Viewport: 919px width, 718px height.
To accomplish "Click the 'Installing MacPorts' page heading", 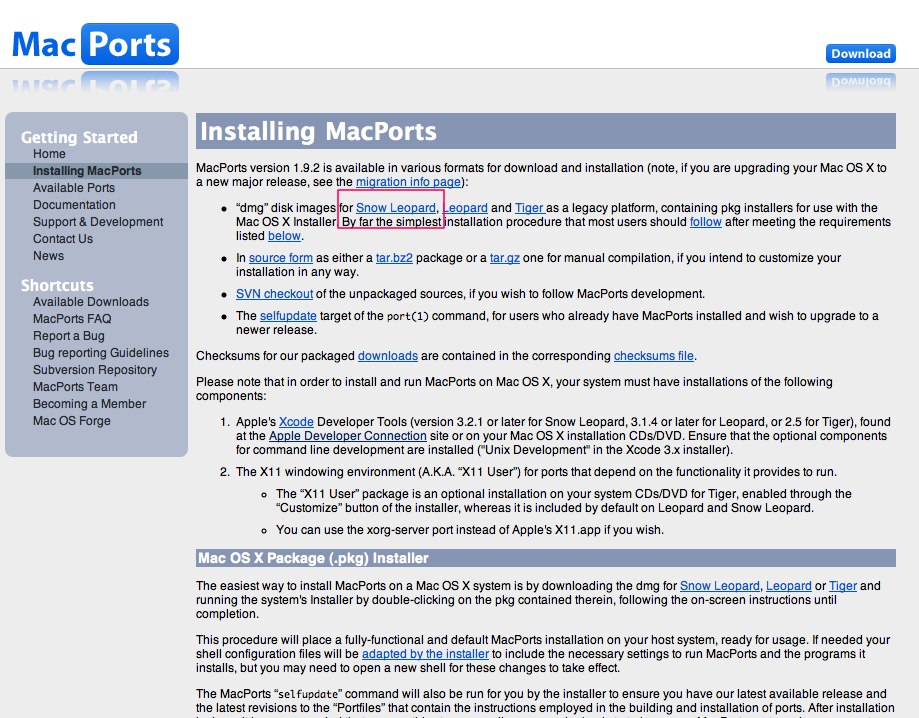I will pos(318,131).
